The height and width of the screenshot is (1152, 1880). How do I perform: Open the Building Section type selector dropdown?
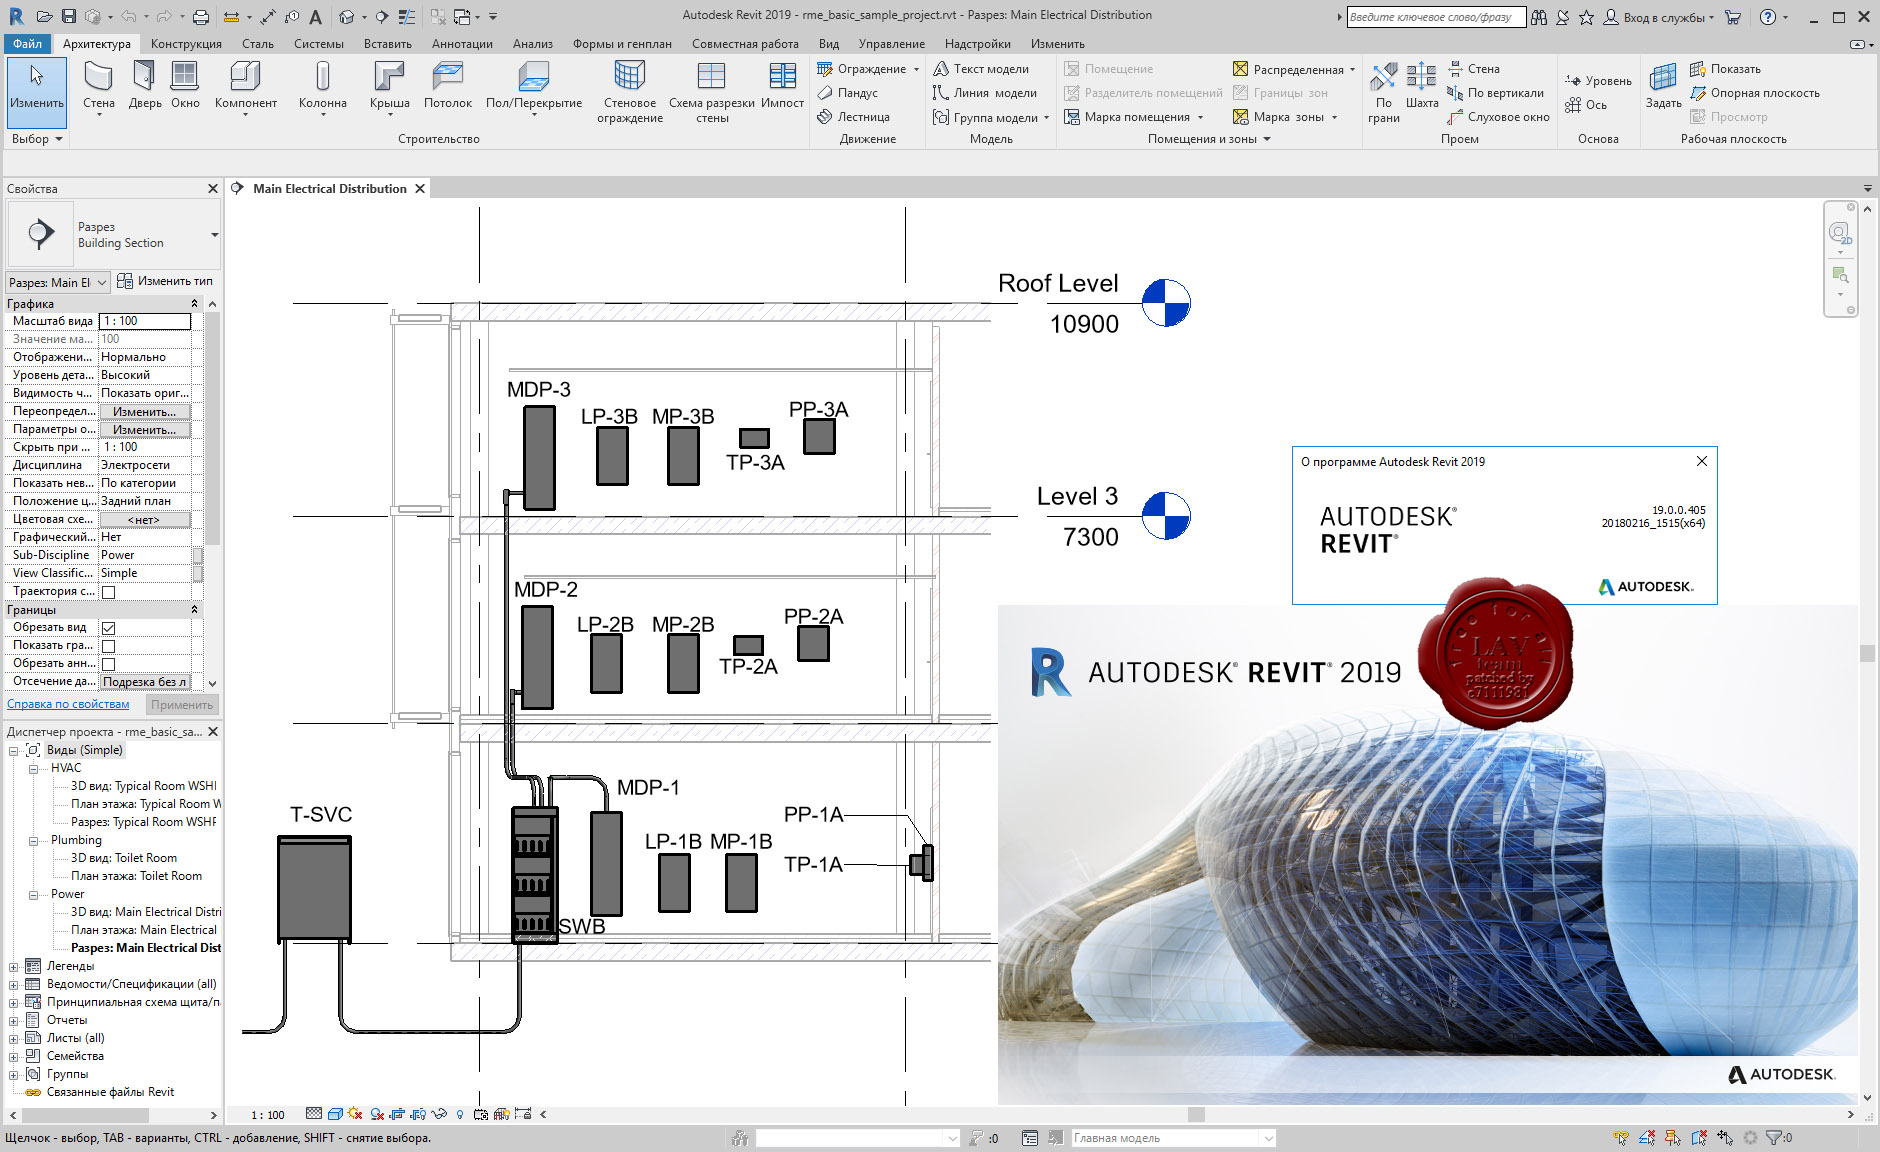tap(214, 235)
